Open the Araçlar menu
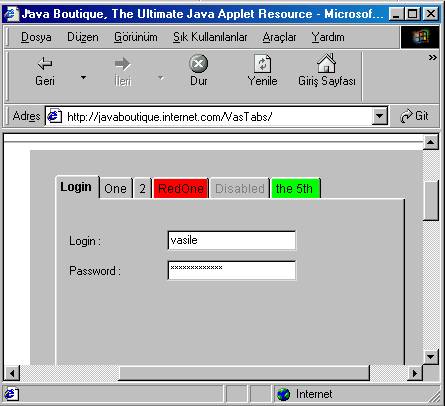The height and width of the screenshot is (406, 445). tap(279, 37)
